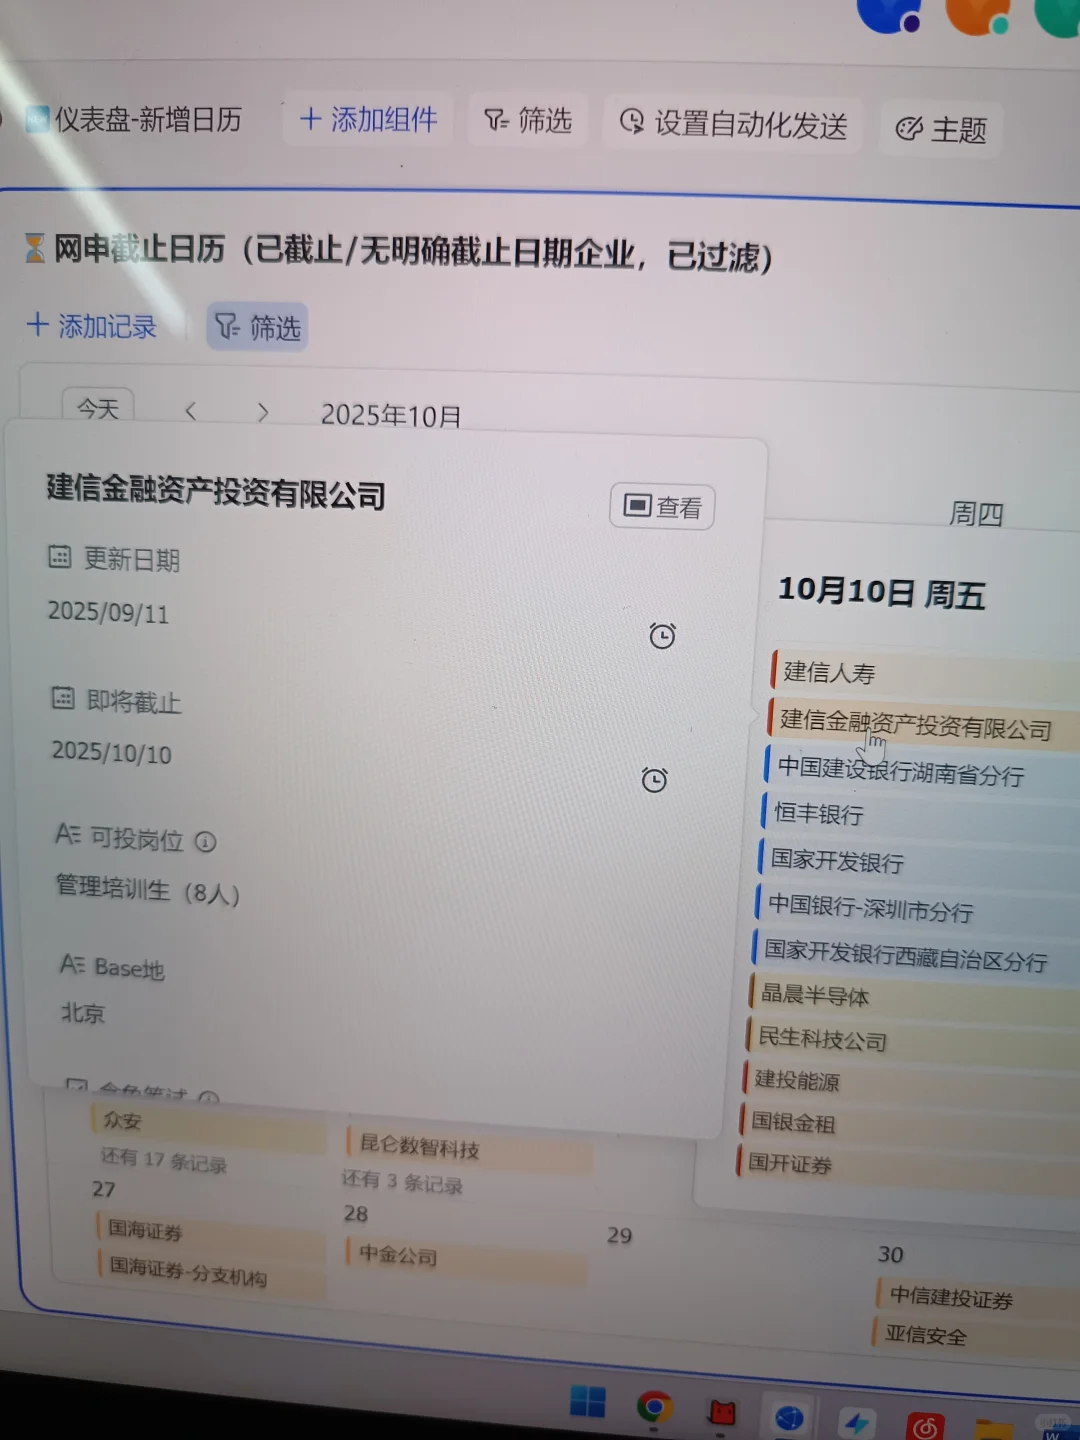The image size is (1080, 1440).
Task: Expand 还有 3 条记录 link
Action: coord(402,1182)
